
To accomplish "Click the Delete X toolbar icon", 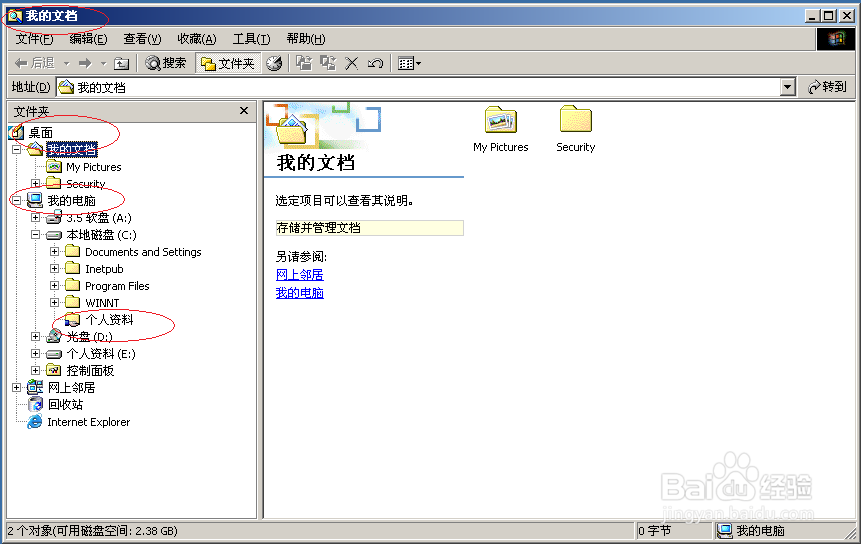I will click(351, 63).
